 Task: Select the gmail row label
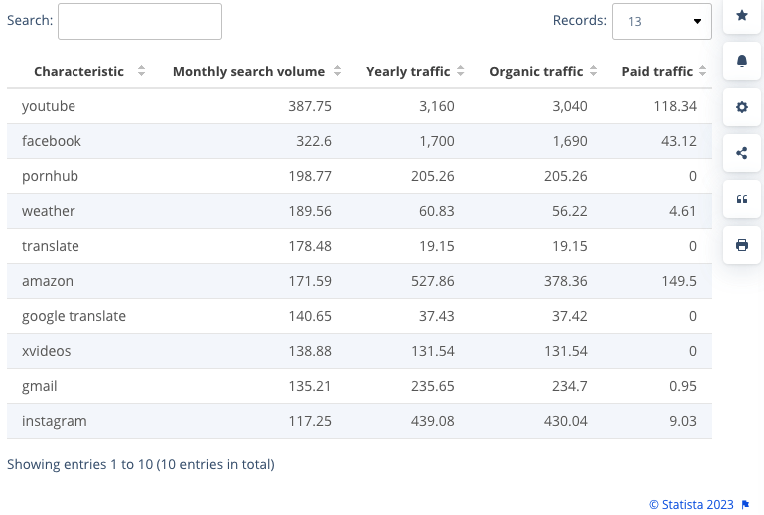pyautogui.click(x=39, y=386)
